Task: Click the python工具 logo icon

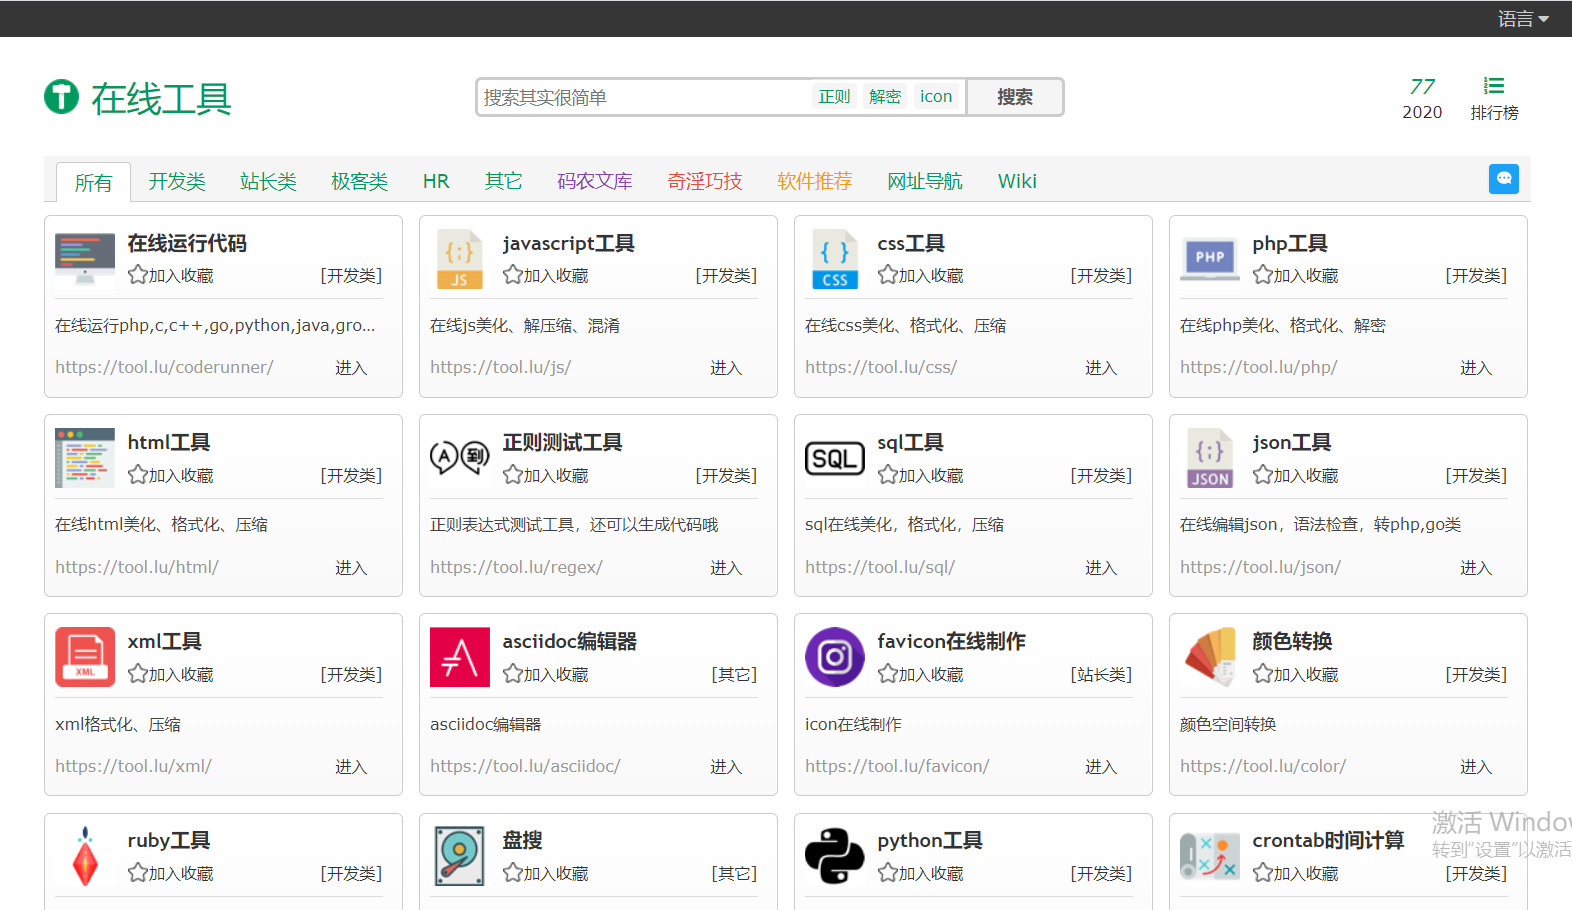Action: coord(835,856)
